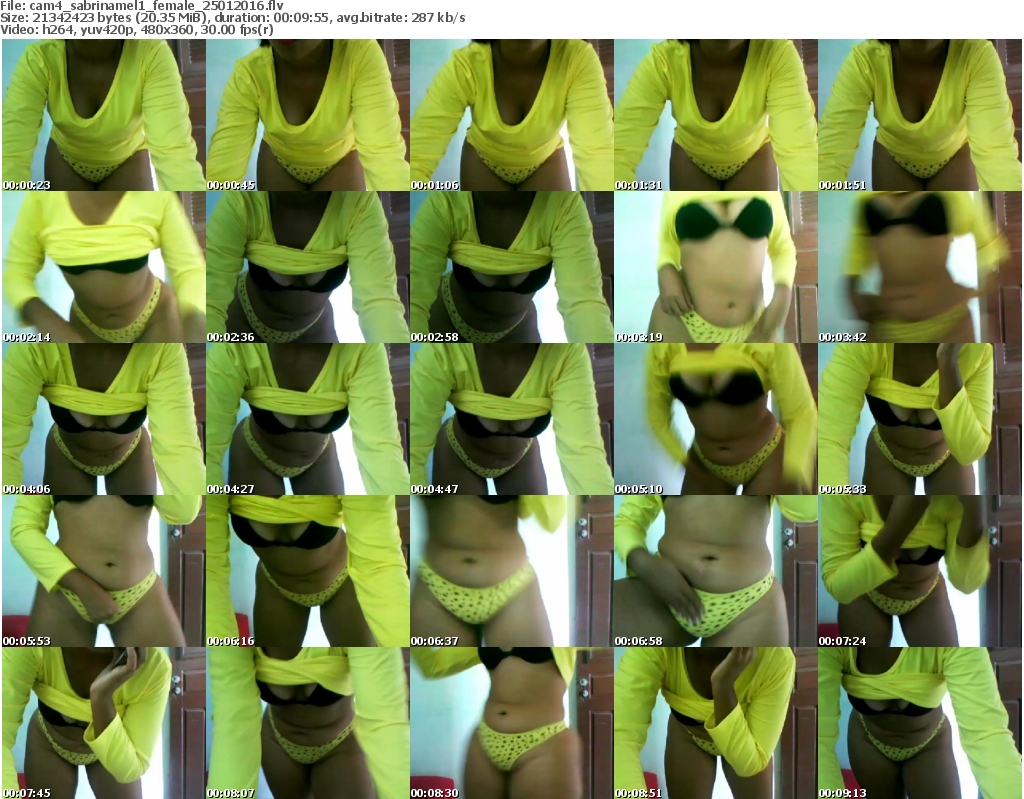
Task: View the thumbnail at 00:05:53
Action: 104,571
